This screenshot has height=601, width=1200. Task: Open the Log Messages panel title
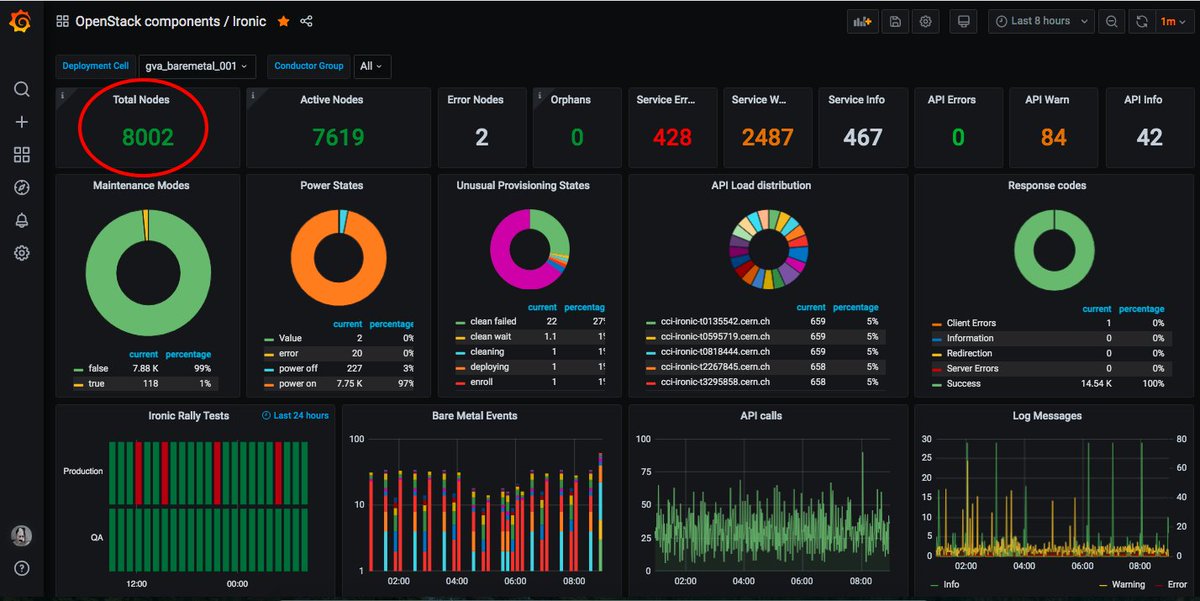coord(1048,415)
